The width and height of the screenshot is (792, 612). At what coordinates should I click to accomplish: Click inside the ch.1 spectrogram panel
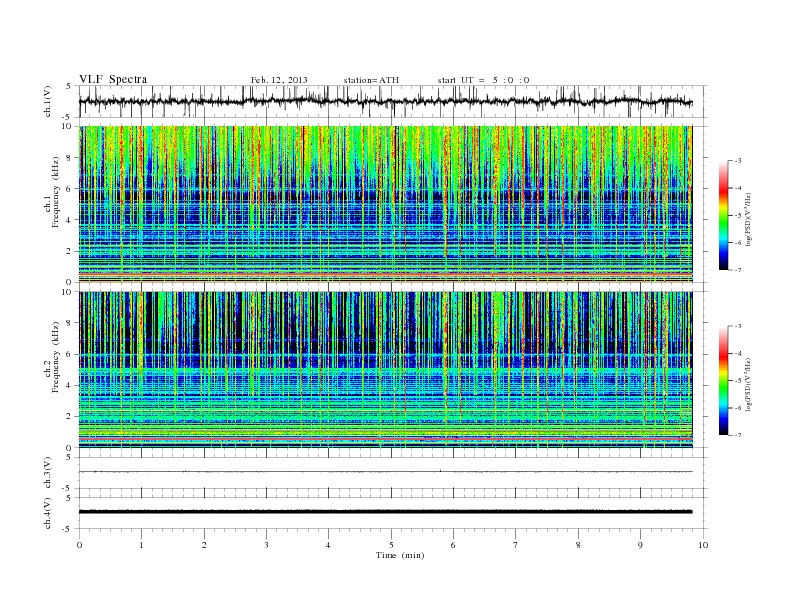point(385,204)
